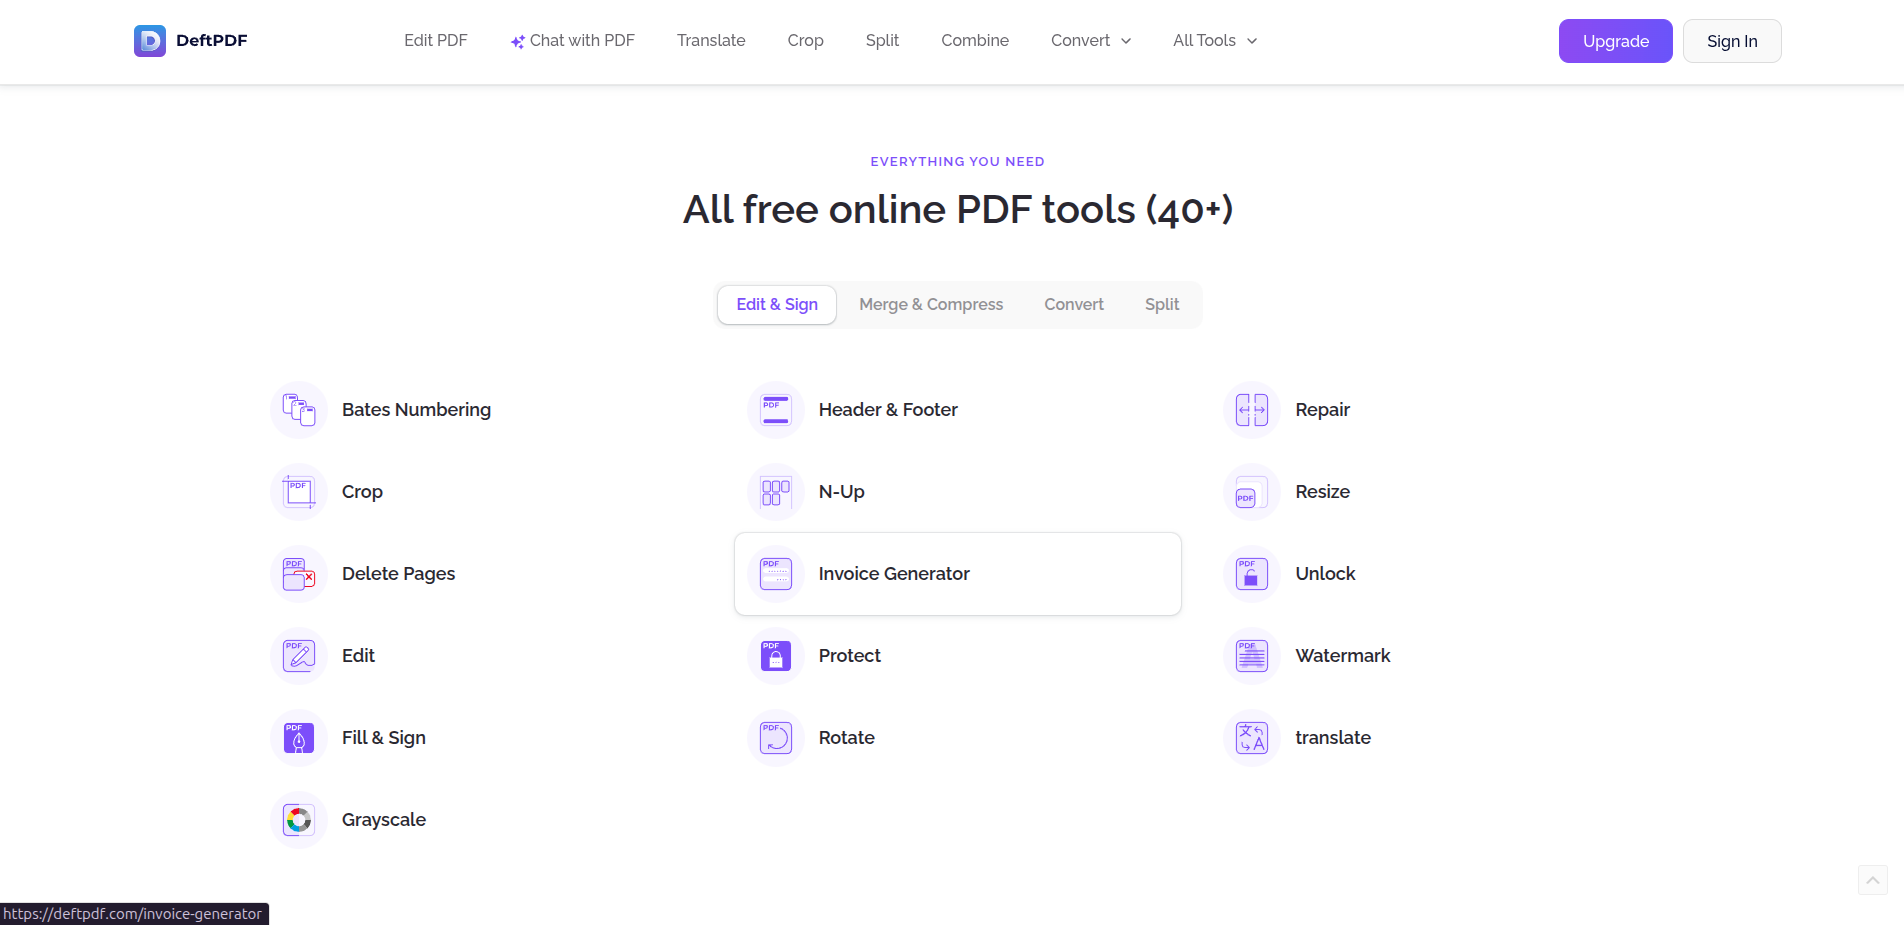This screenshot has height=925, width=1904.
Task: Click the Fill & Sign pen icon
Action: 298,737
